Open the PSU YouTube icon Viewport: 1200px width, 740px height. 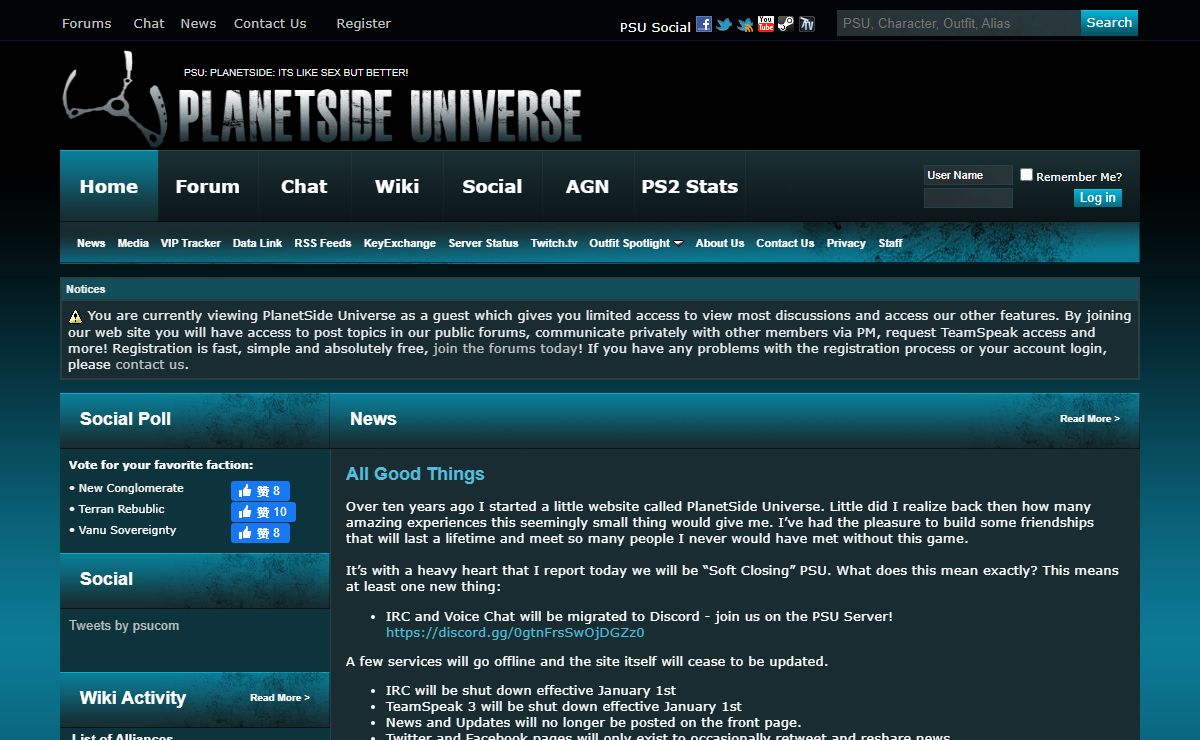pyautogui.click(x=766, y=24)
